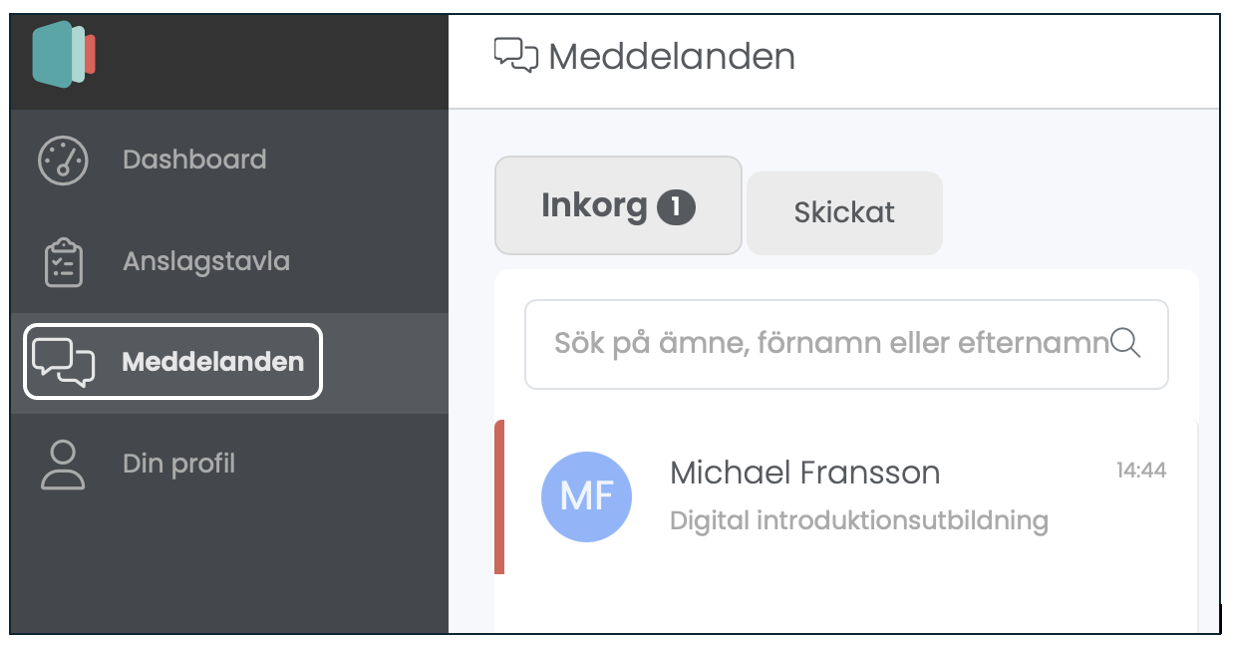Click the MF avatar circle
Screen dimensions: 1238x646
pos(586,497)
